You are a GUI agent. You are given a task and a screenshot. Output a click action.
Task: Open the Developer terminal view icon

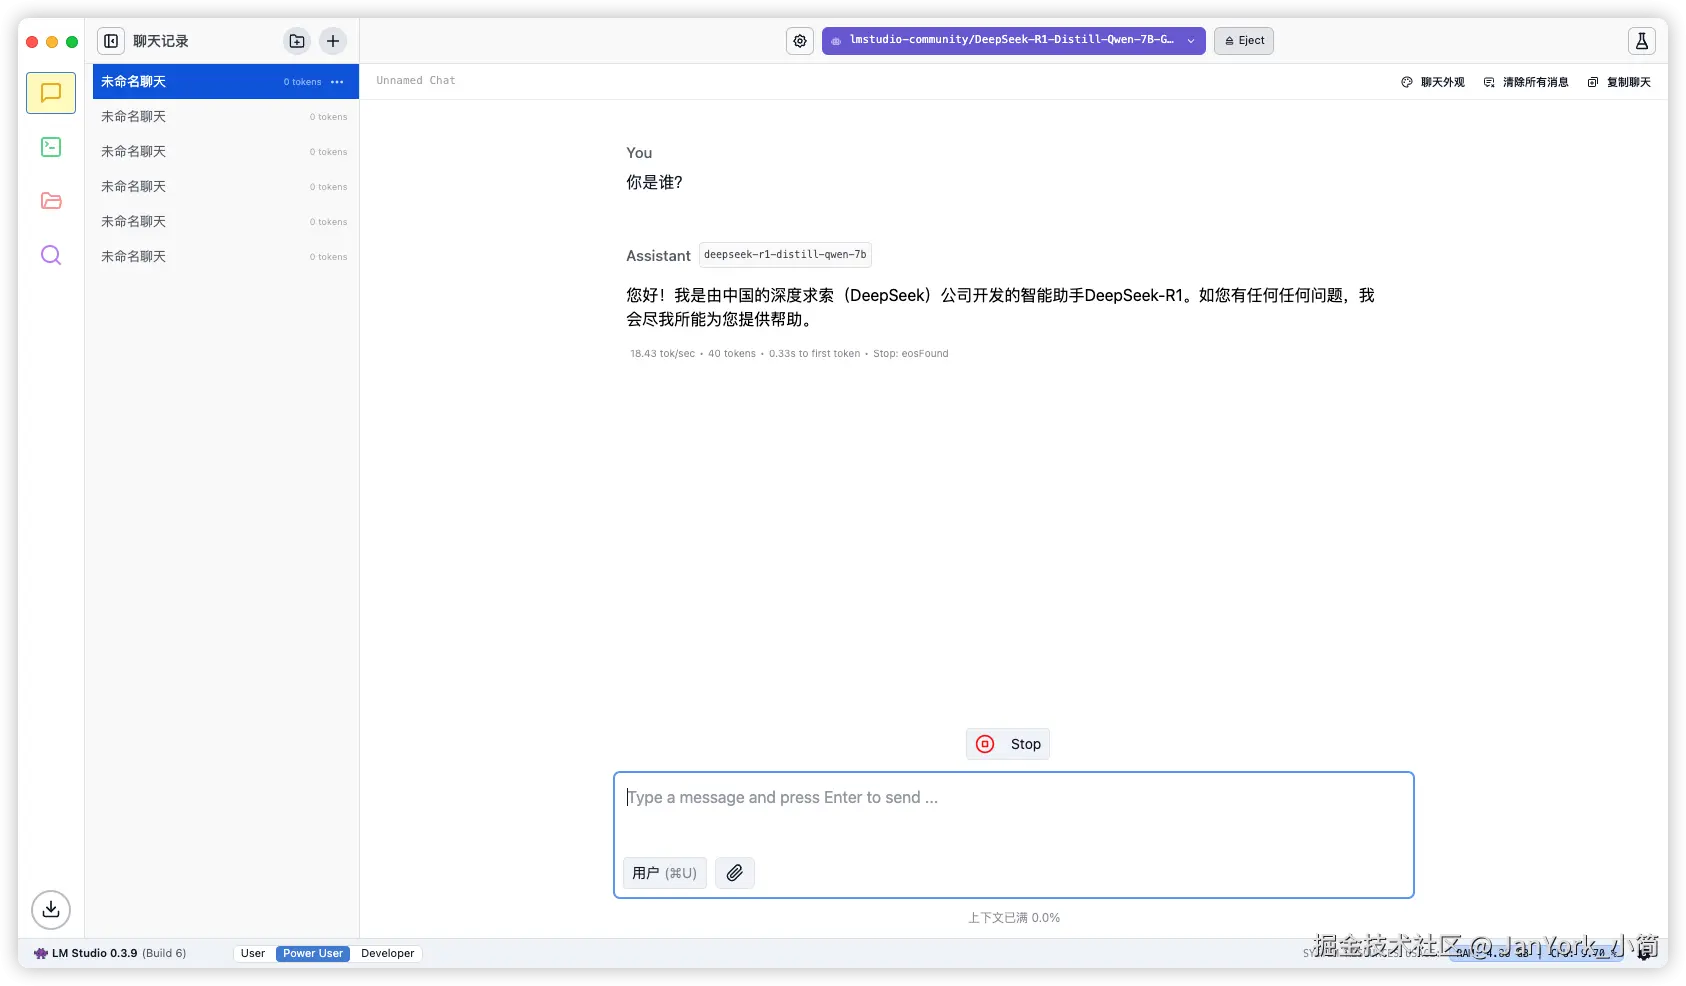51,147
